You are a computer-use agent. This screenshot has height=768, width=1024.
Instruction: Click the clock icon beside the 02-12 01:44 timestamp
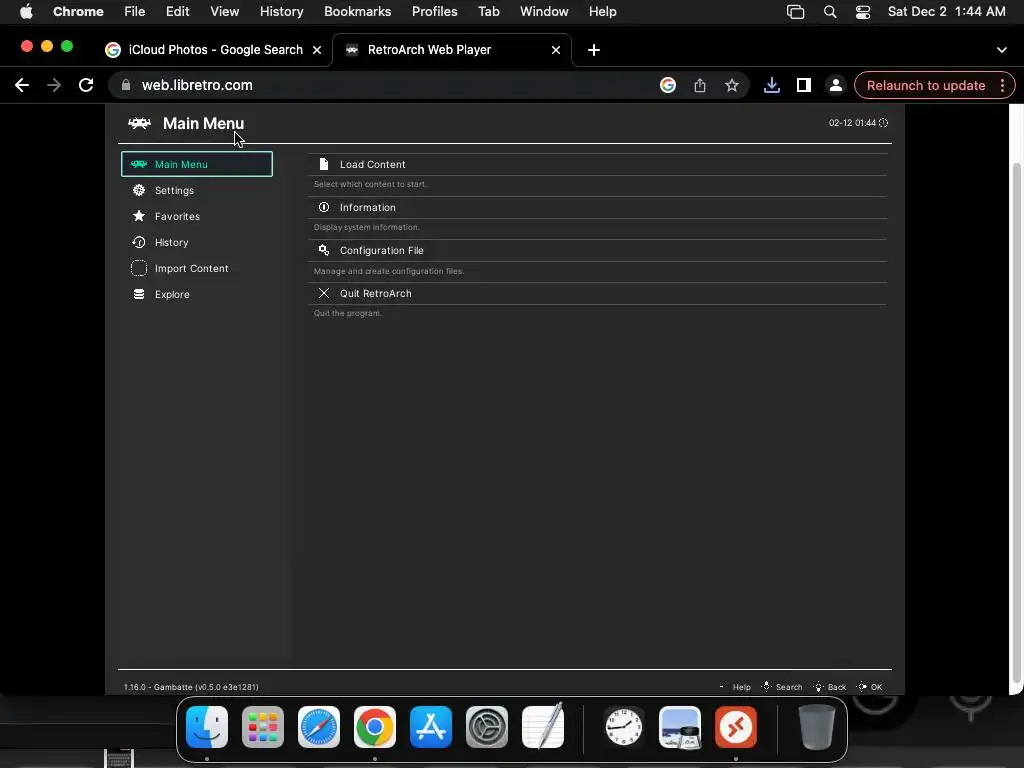point(884,123)
